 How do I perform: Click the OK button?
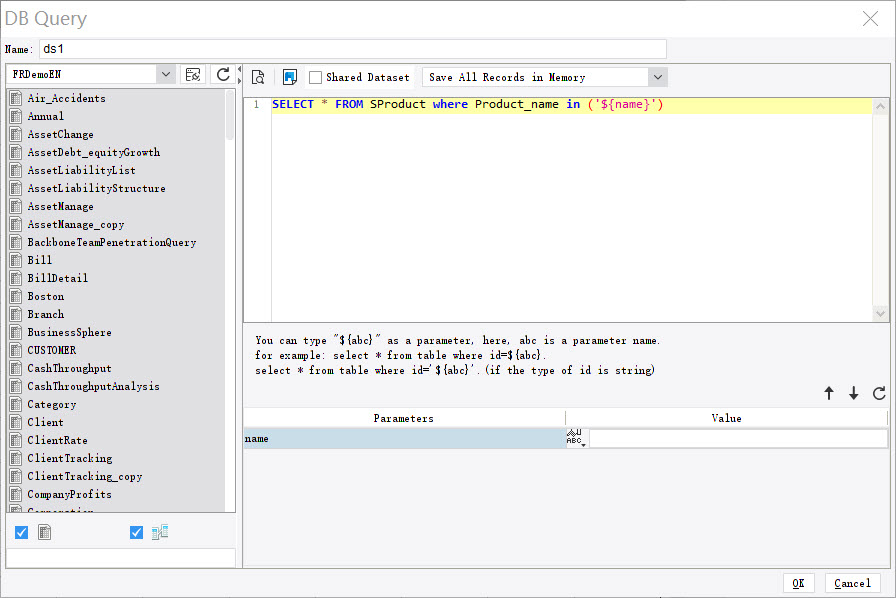click(799, 583)
